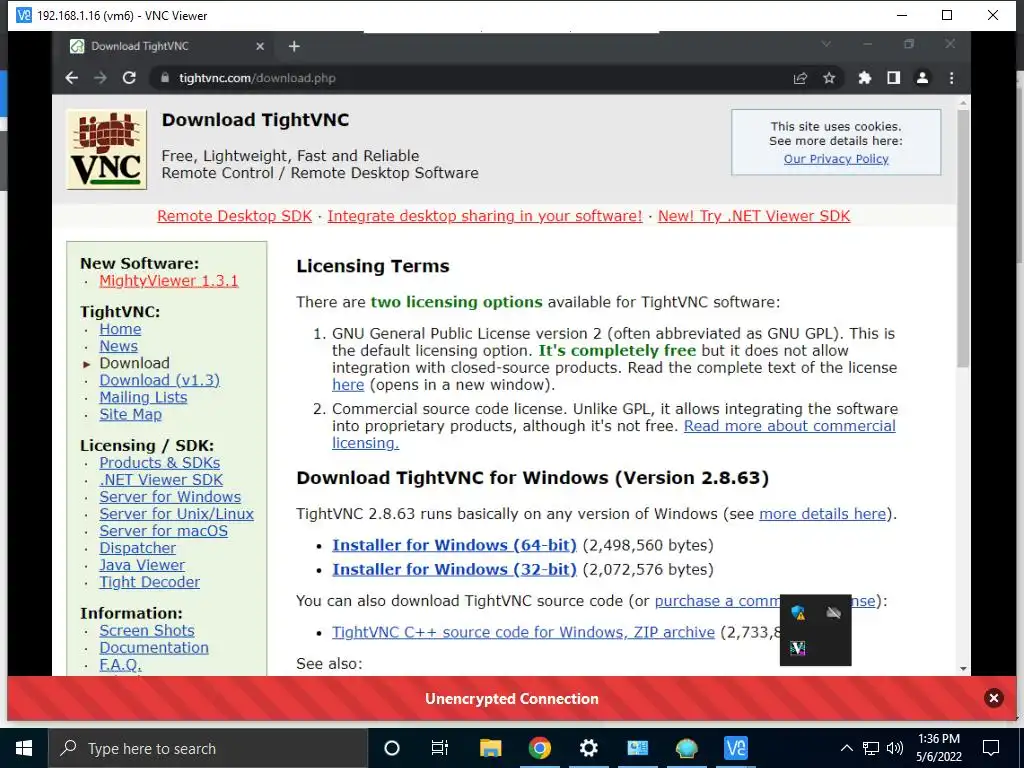1024x768 pixels.
Task: Open Google Chrome from the taskbar
Action: pos(539,748)
